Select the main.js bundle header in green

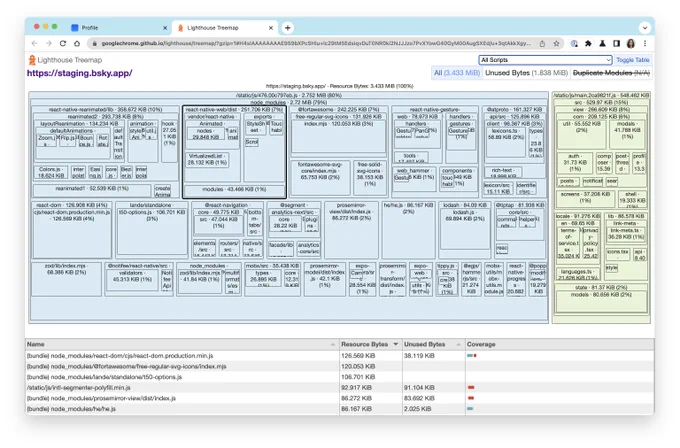click(601, 95)
